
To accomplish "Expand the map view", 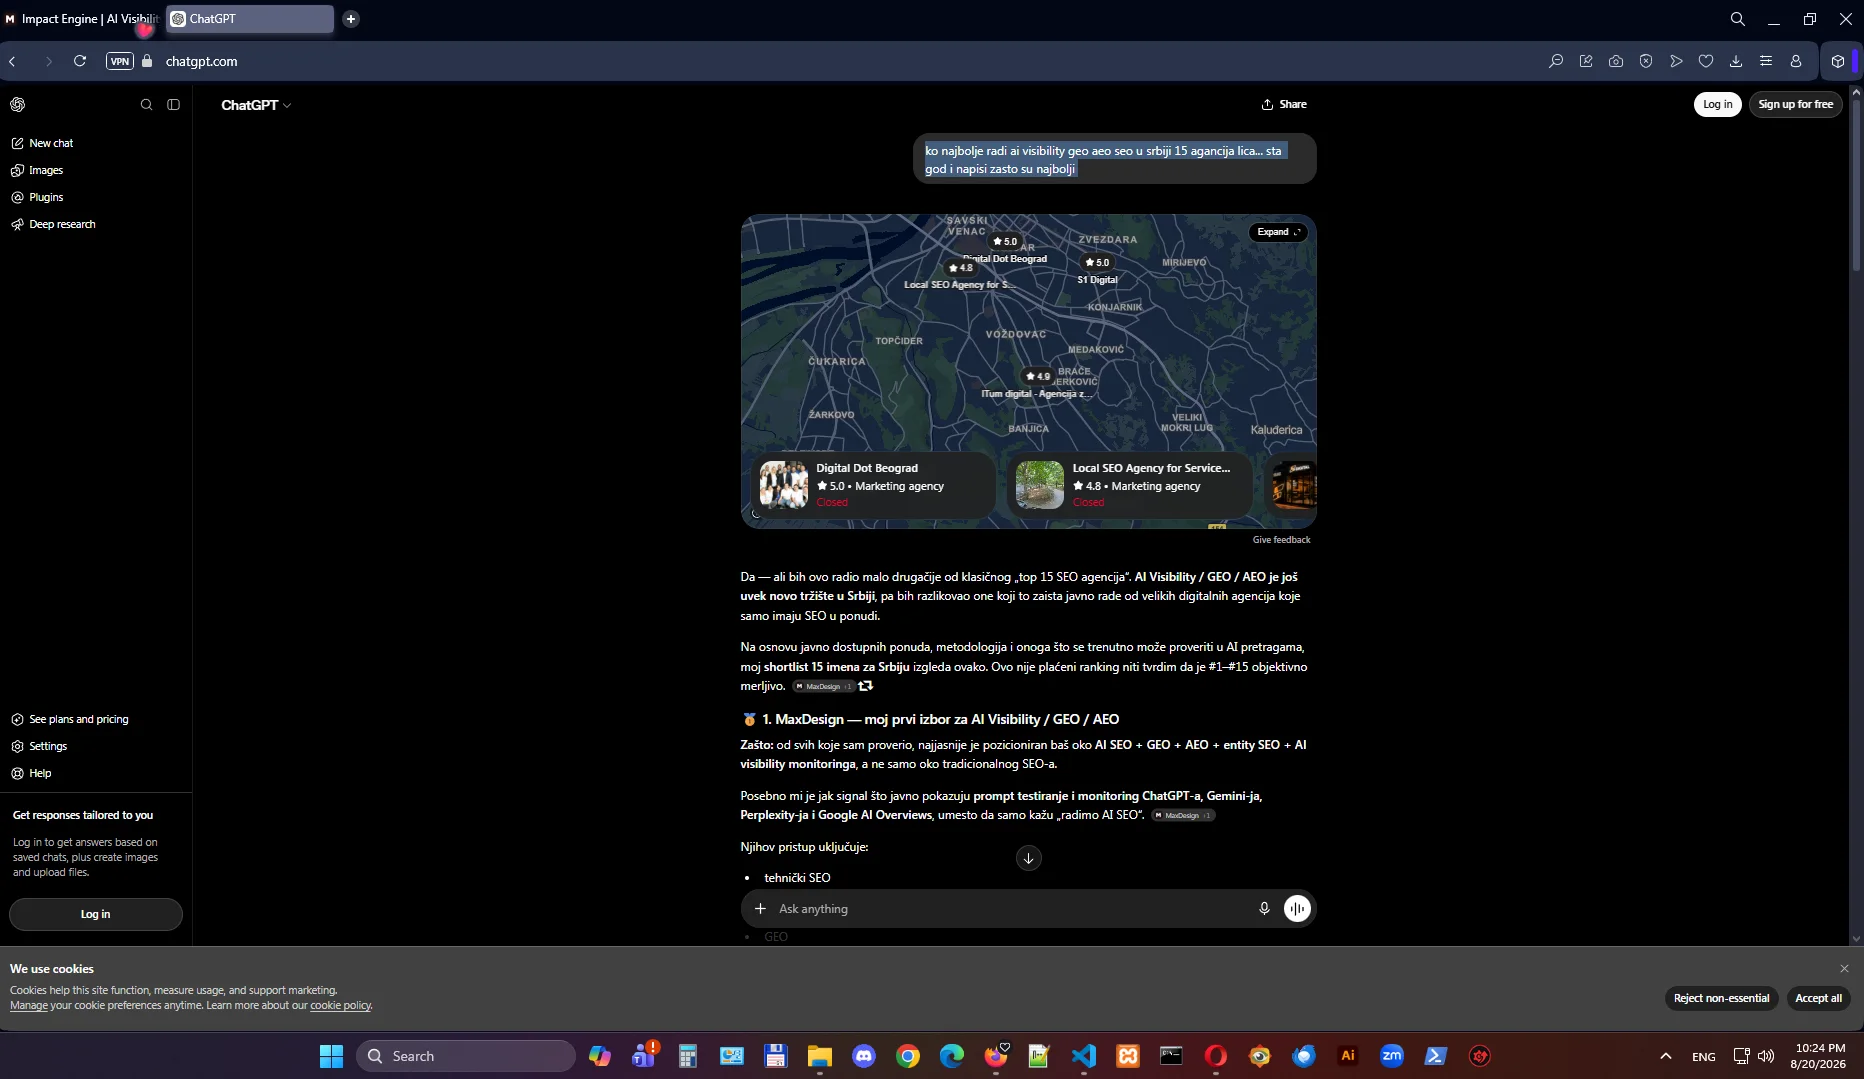I will click(x=1278, y=232).
